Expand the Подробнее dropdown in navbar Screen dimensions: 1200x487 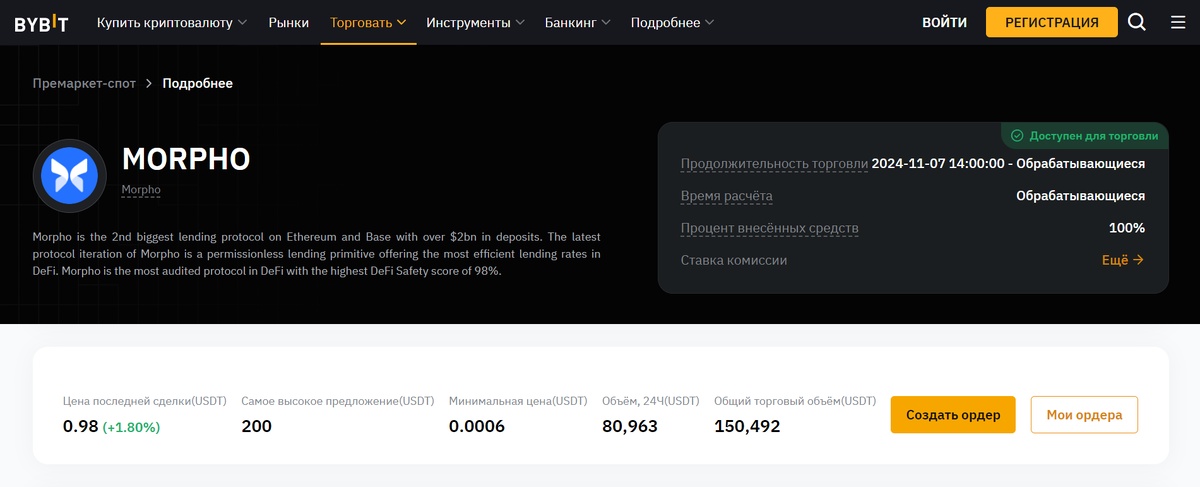coord(672,22)
